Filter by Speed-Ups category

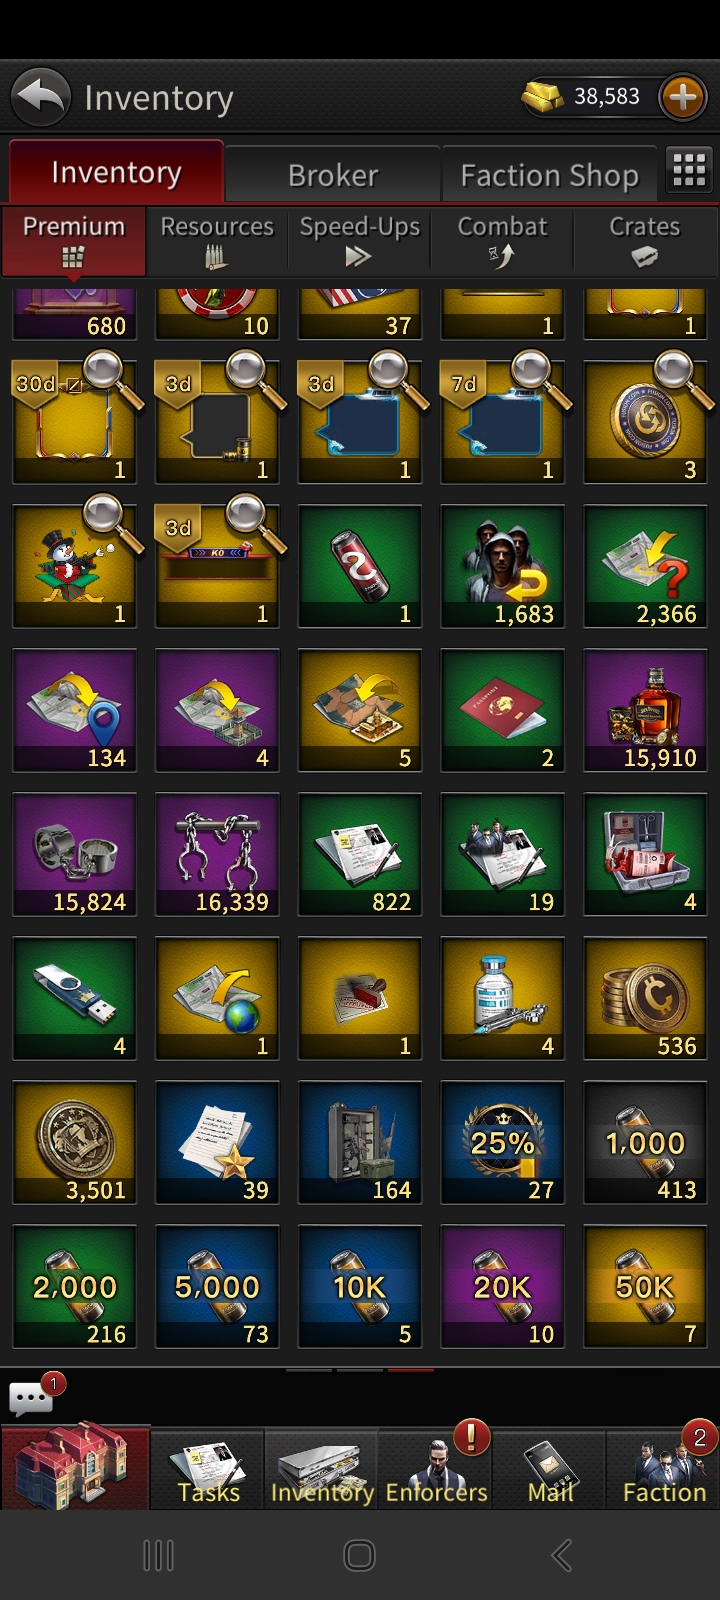pos(359,241)
